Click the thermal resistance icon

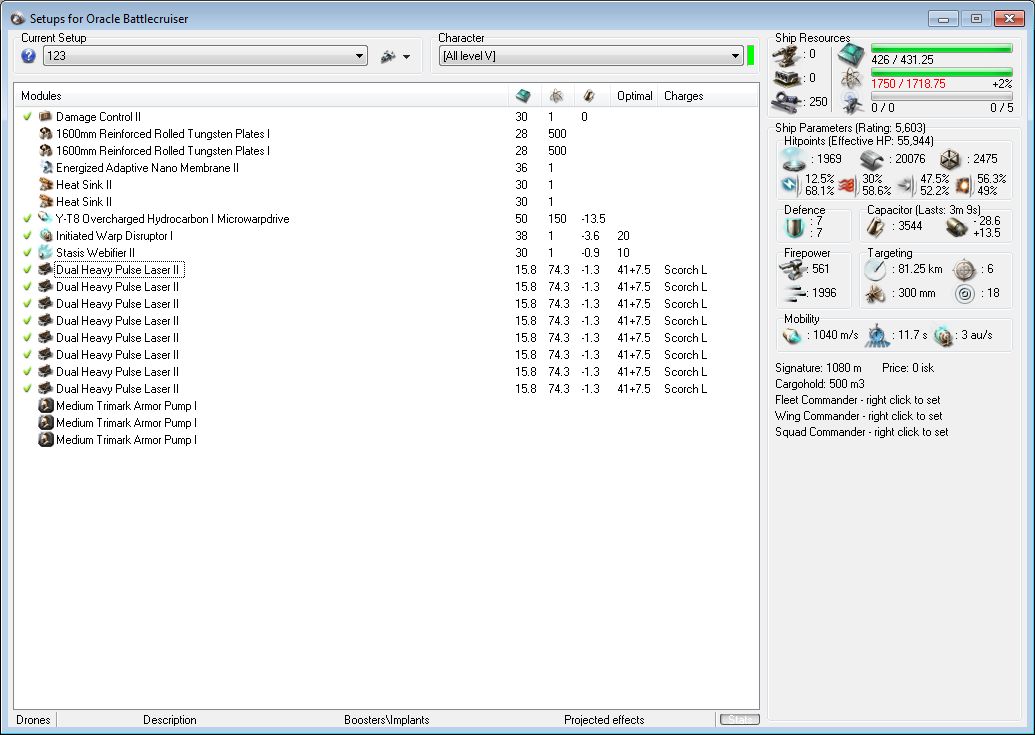click(847, 186)
